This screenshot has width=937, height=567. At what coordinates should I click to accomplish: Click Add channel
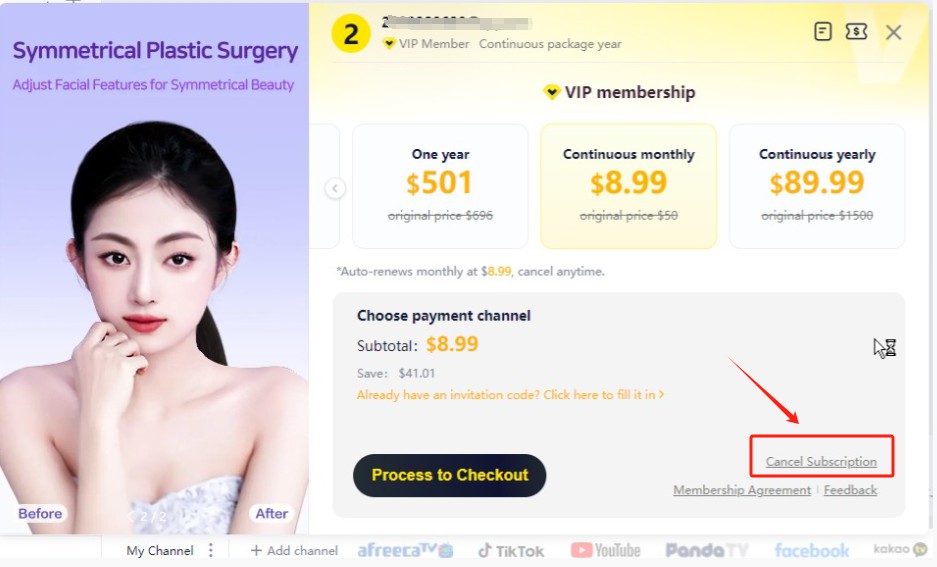click(x=294, y=550)
